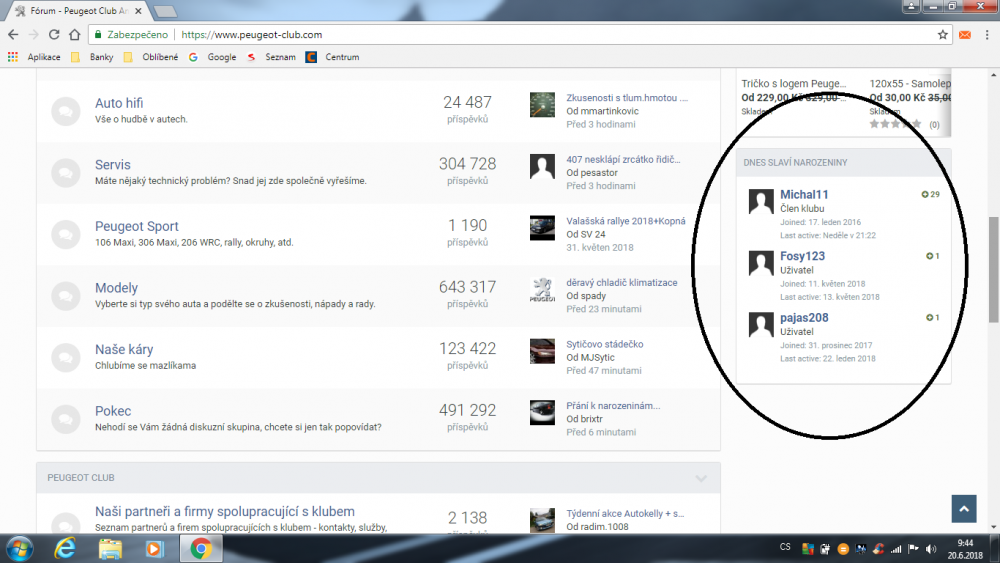
Task: Open the Peugeot Sport forum
Action: pyautogui.click(x=136, y=226)
